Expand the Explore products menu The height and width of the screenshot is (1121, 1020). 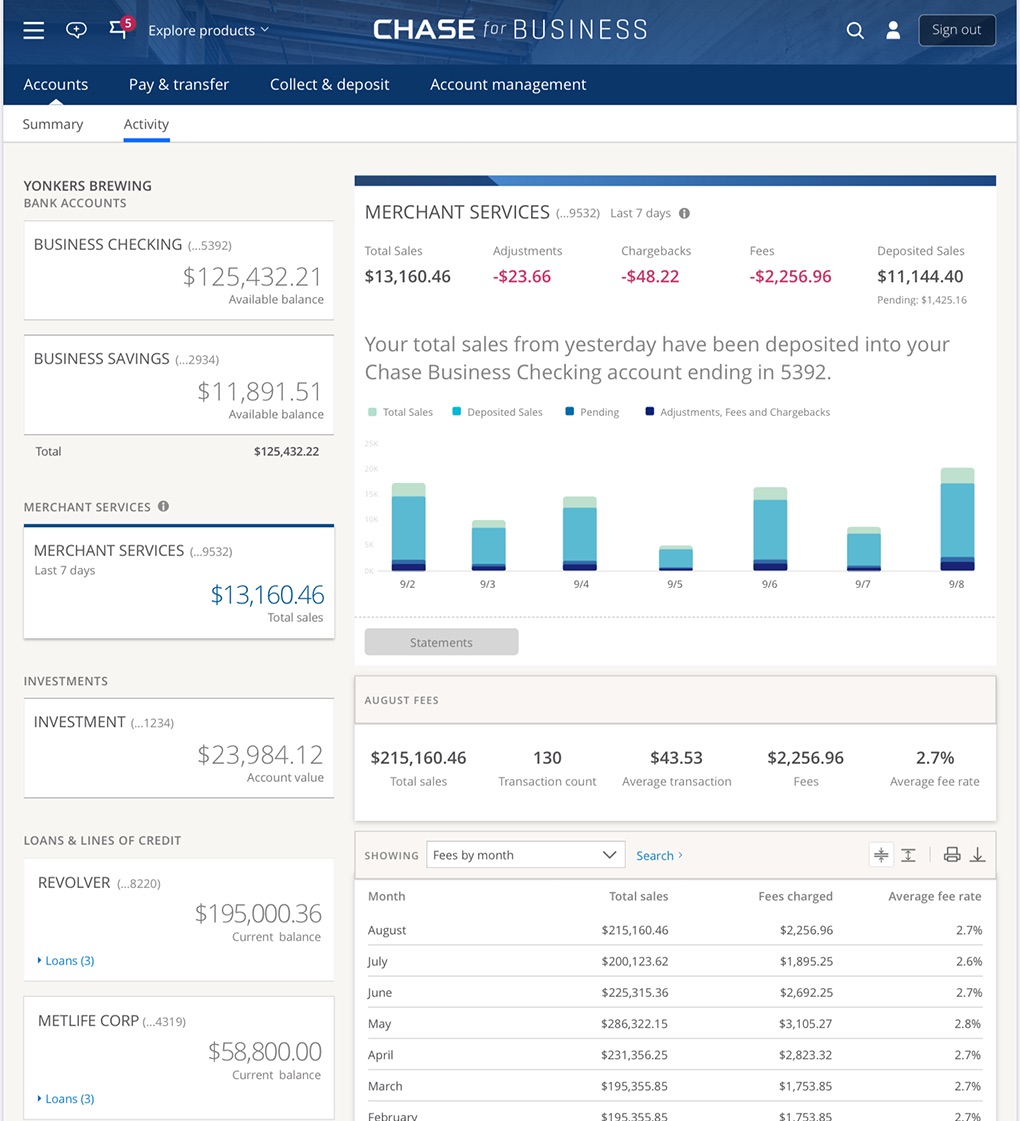tap(208, 30)
